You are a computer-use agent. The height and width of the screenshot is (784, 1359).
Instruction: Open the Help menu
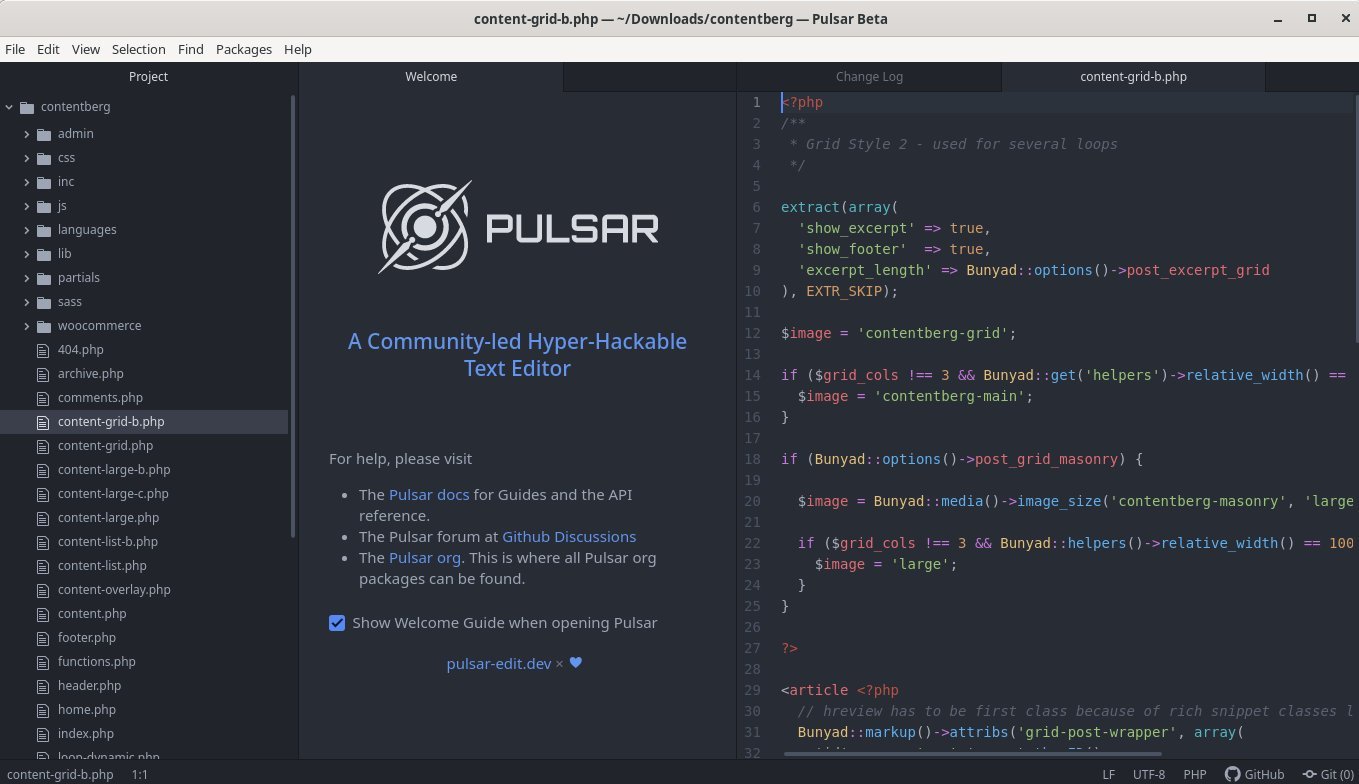pos(298,49)
